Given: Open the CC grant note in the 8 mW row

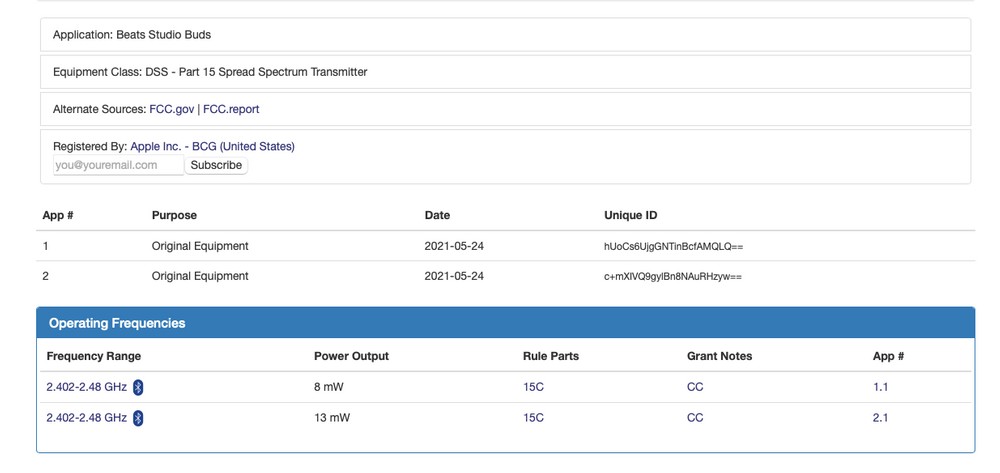Looking at the screenshot, I should 695,387.
